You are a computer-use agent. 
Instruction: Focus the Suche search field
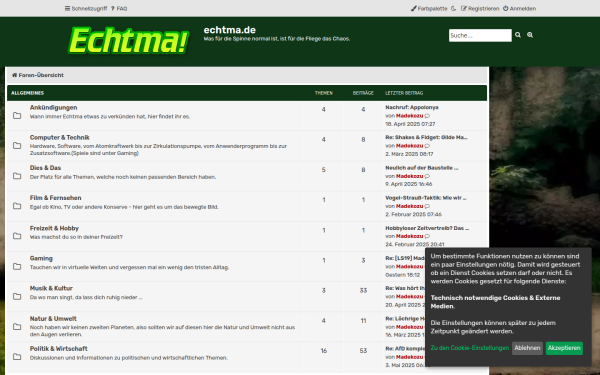click(x=480, y=35)
